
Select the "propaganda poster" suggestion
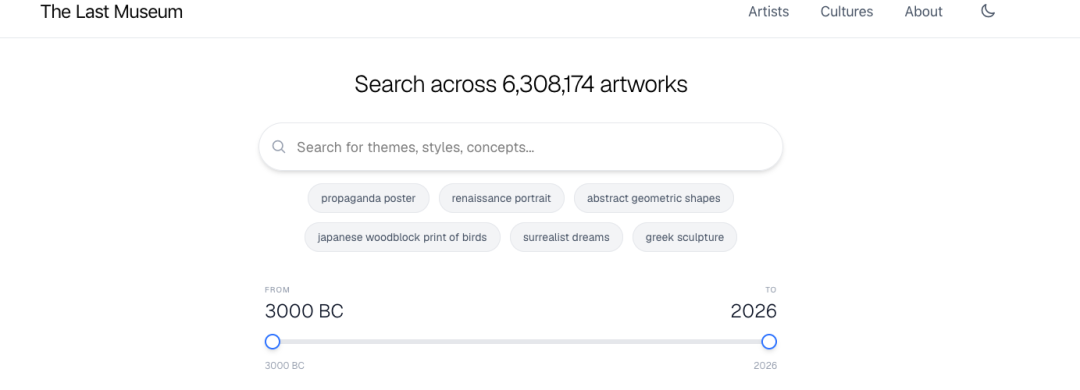pyautogui.click(x=368, y=198)
